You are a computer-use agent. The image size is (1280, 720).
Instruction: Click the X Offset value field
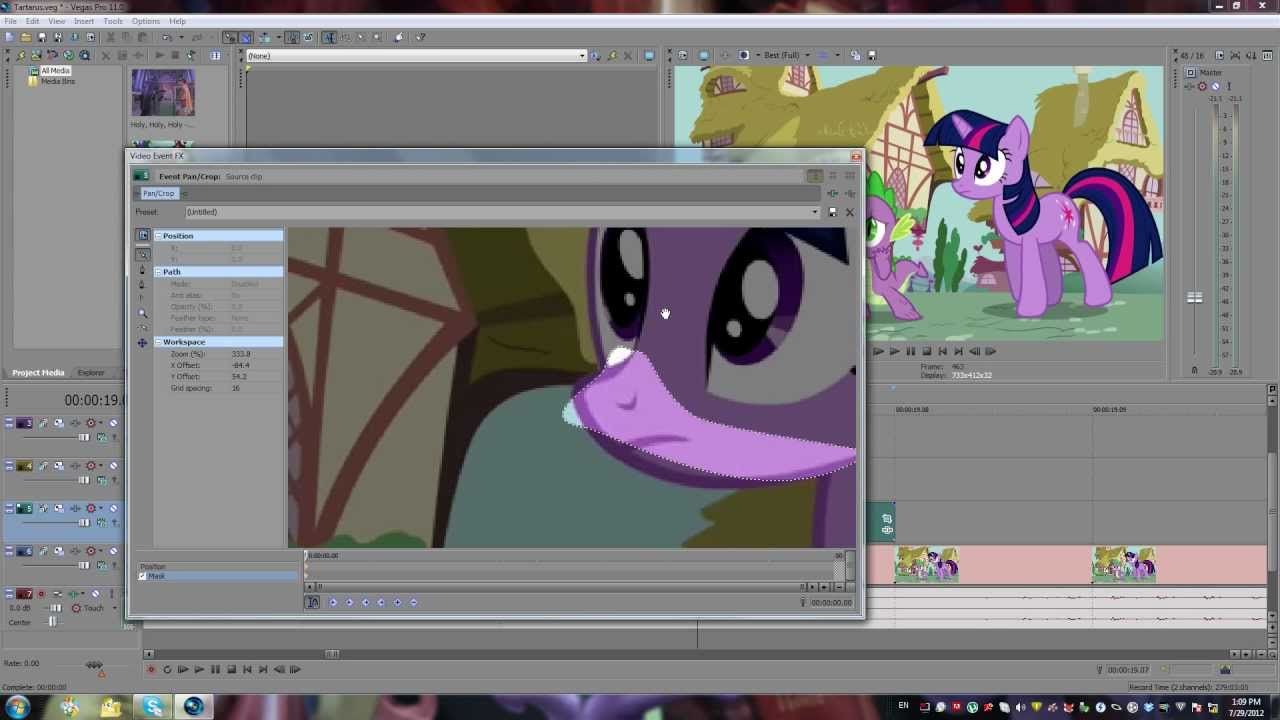coord(240,365)
